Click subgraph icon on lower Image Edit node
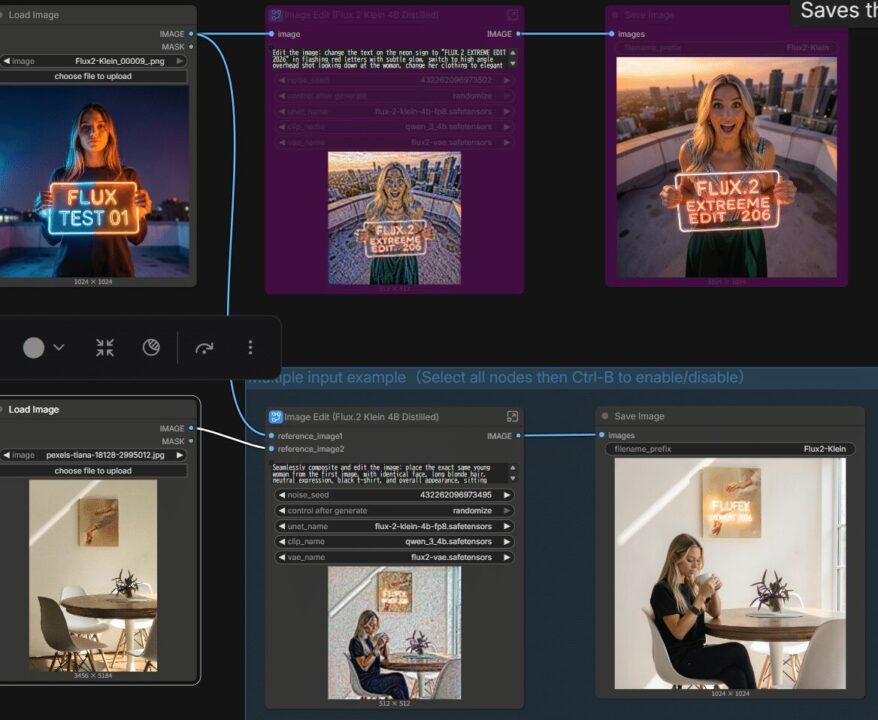878x720 pixels. point(275,417)
